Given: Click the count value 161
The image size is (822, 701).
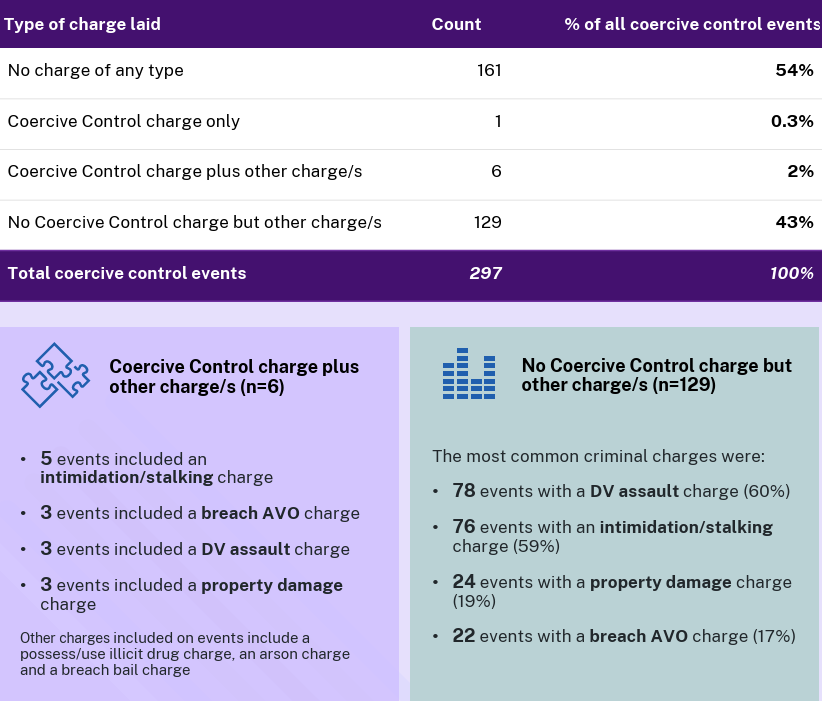Looking at the screenshot, I should click(x=488, y=70).
